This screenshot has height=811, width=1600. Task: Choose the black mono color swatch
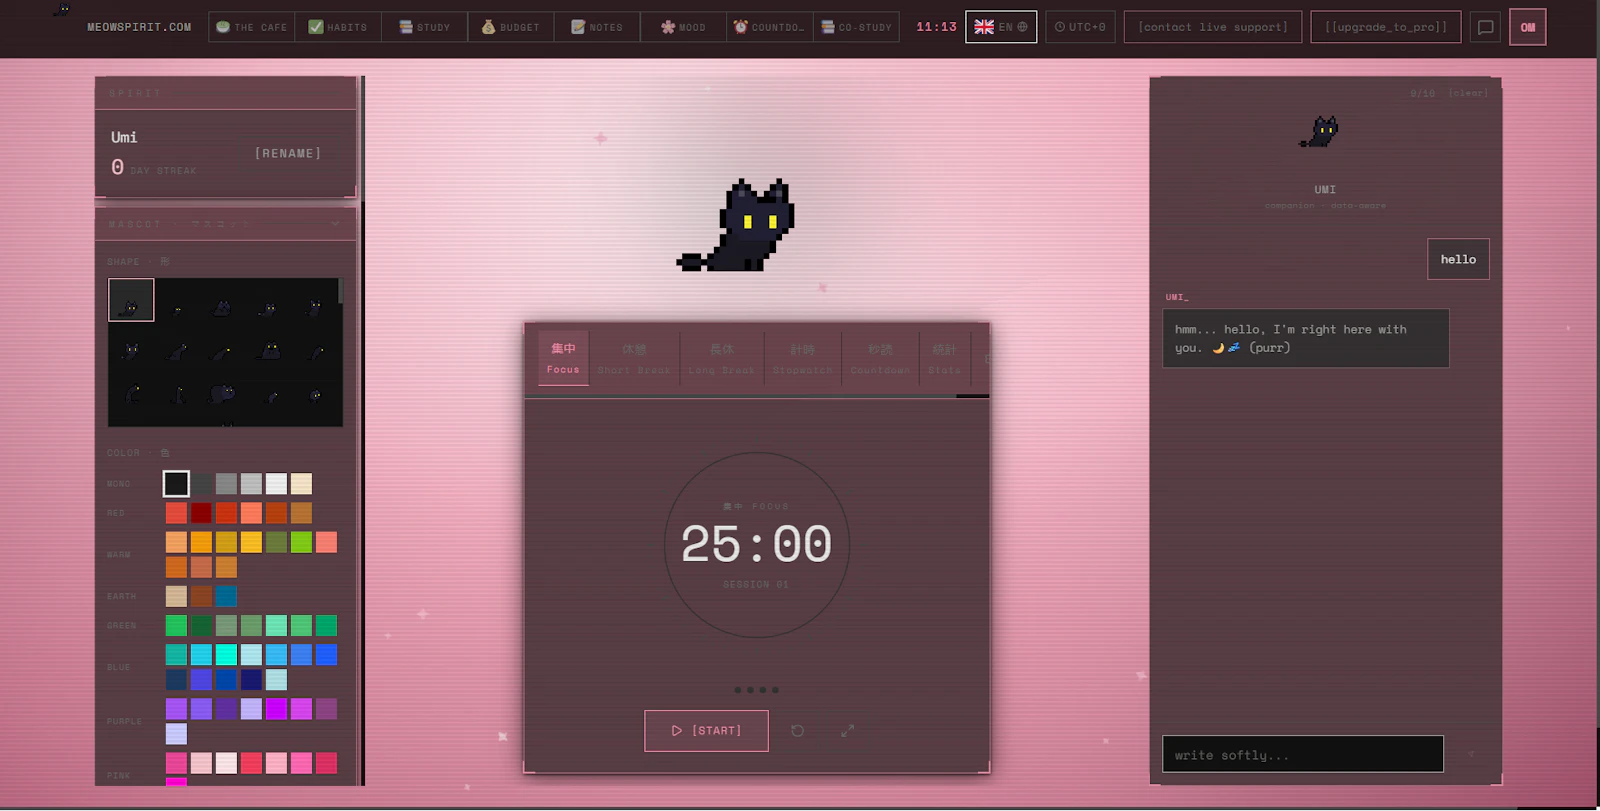pos(176,484)
